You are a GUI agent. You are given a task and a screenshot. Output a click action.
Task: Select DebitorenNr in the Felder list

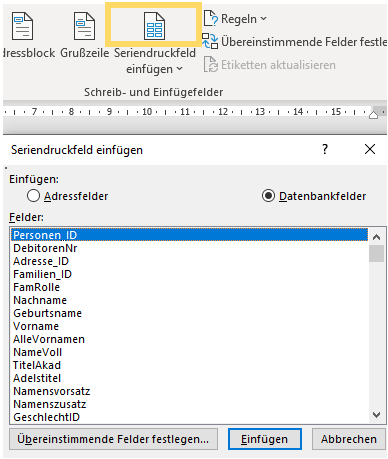(190, 248)
